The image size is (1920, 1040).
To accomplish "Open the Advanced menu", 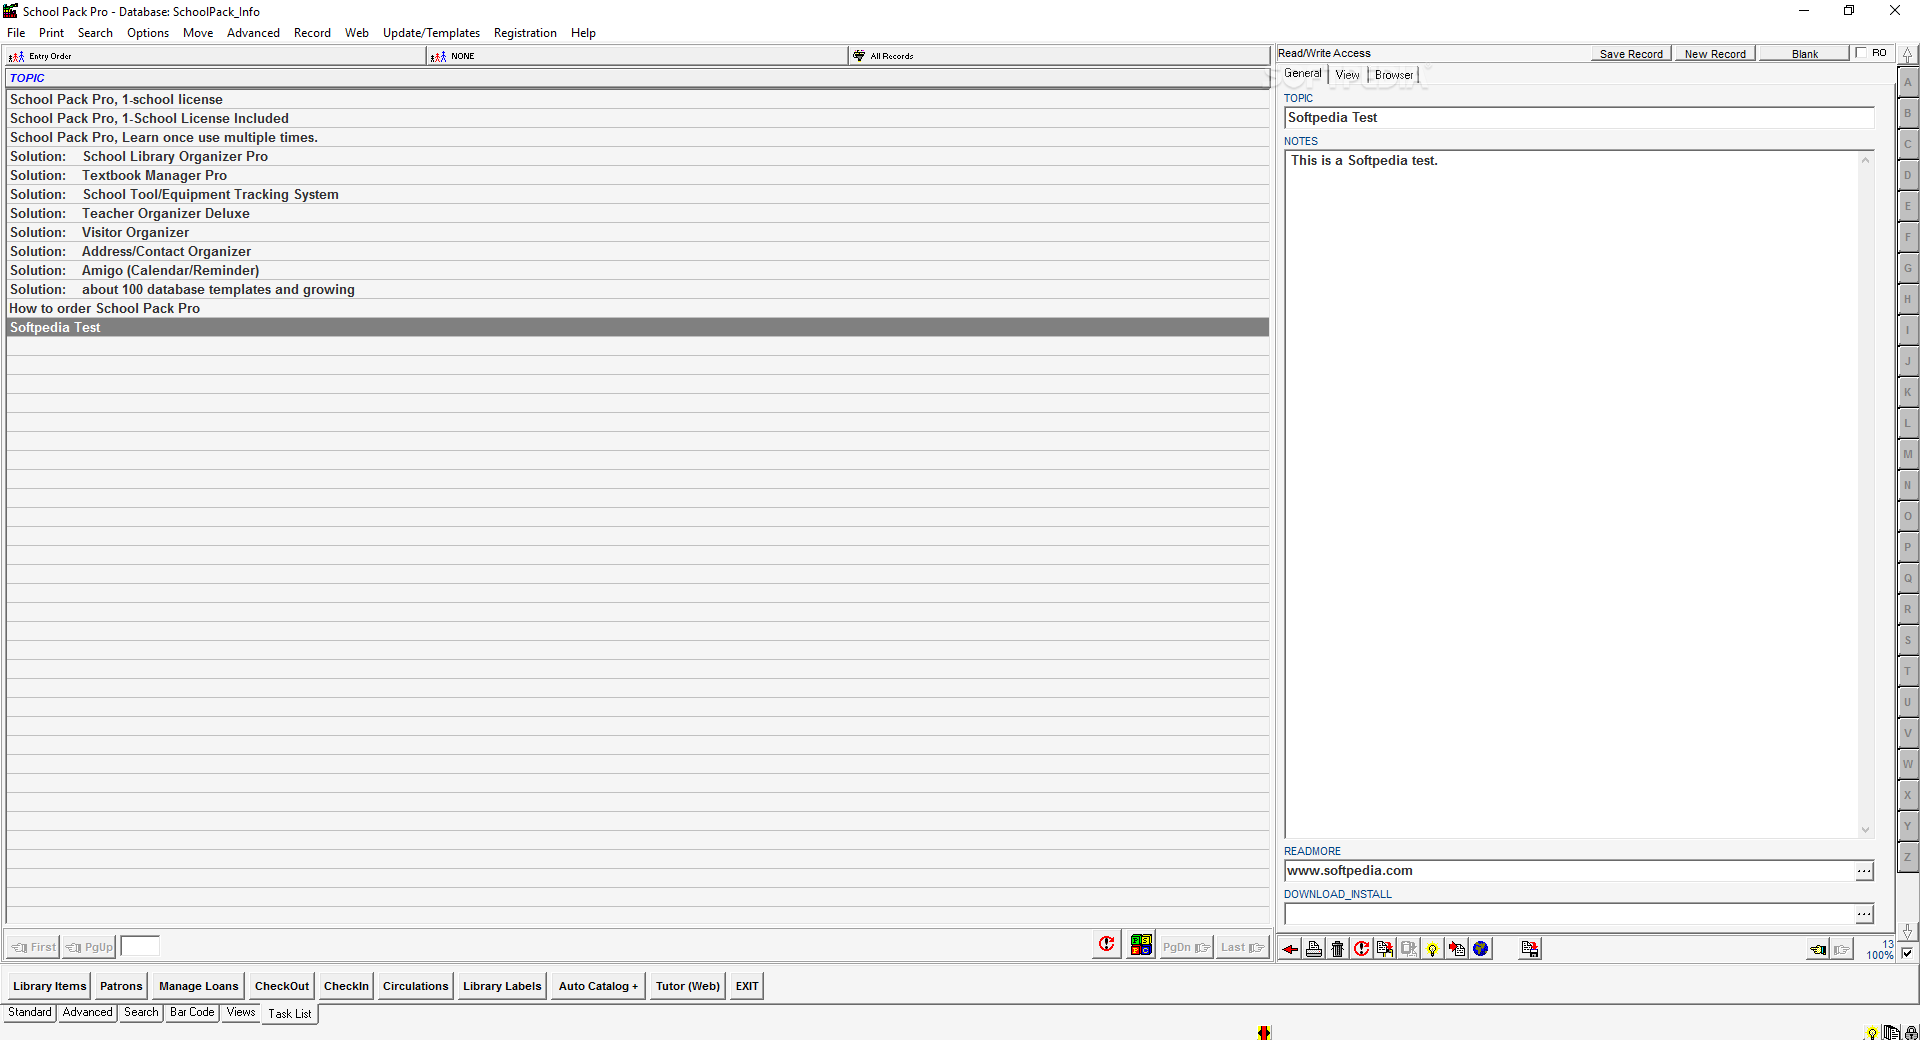I will click(253, 33).
